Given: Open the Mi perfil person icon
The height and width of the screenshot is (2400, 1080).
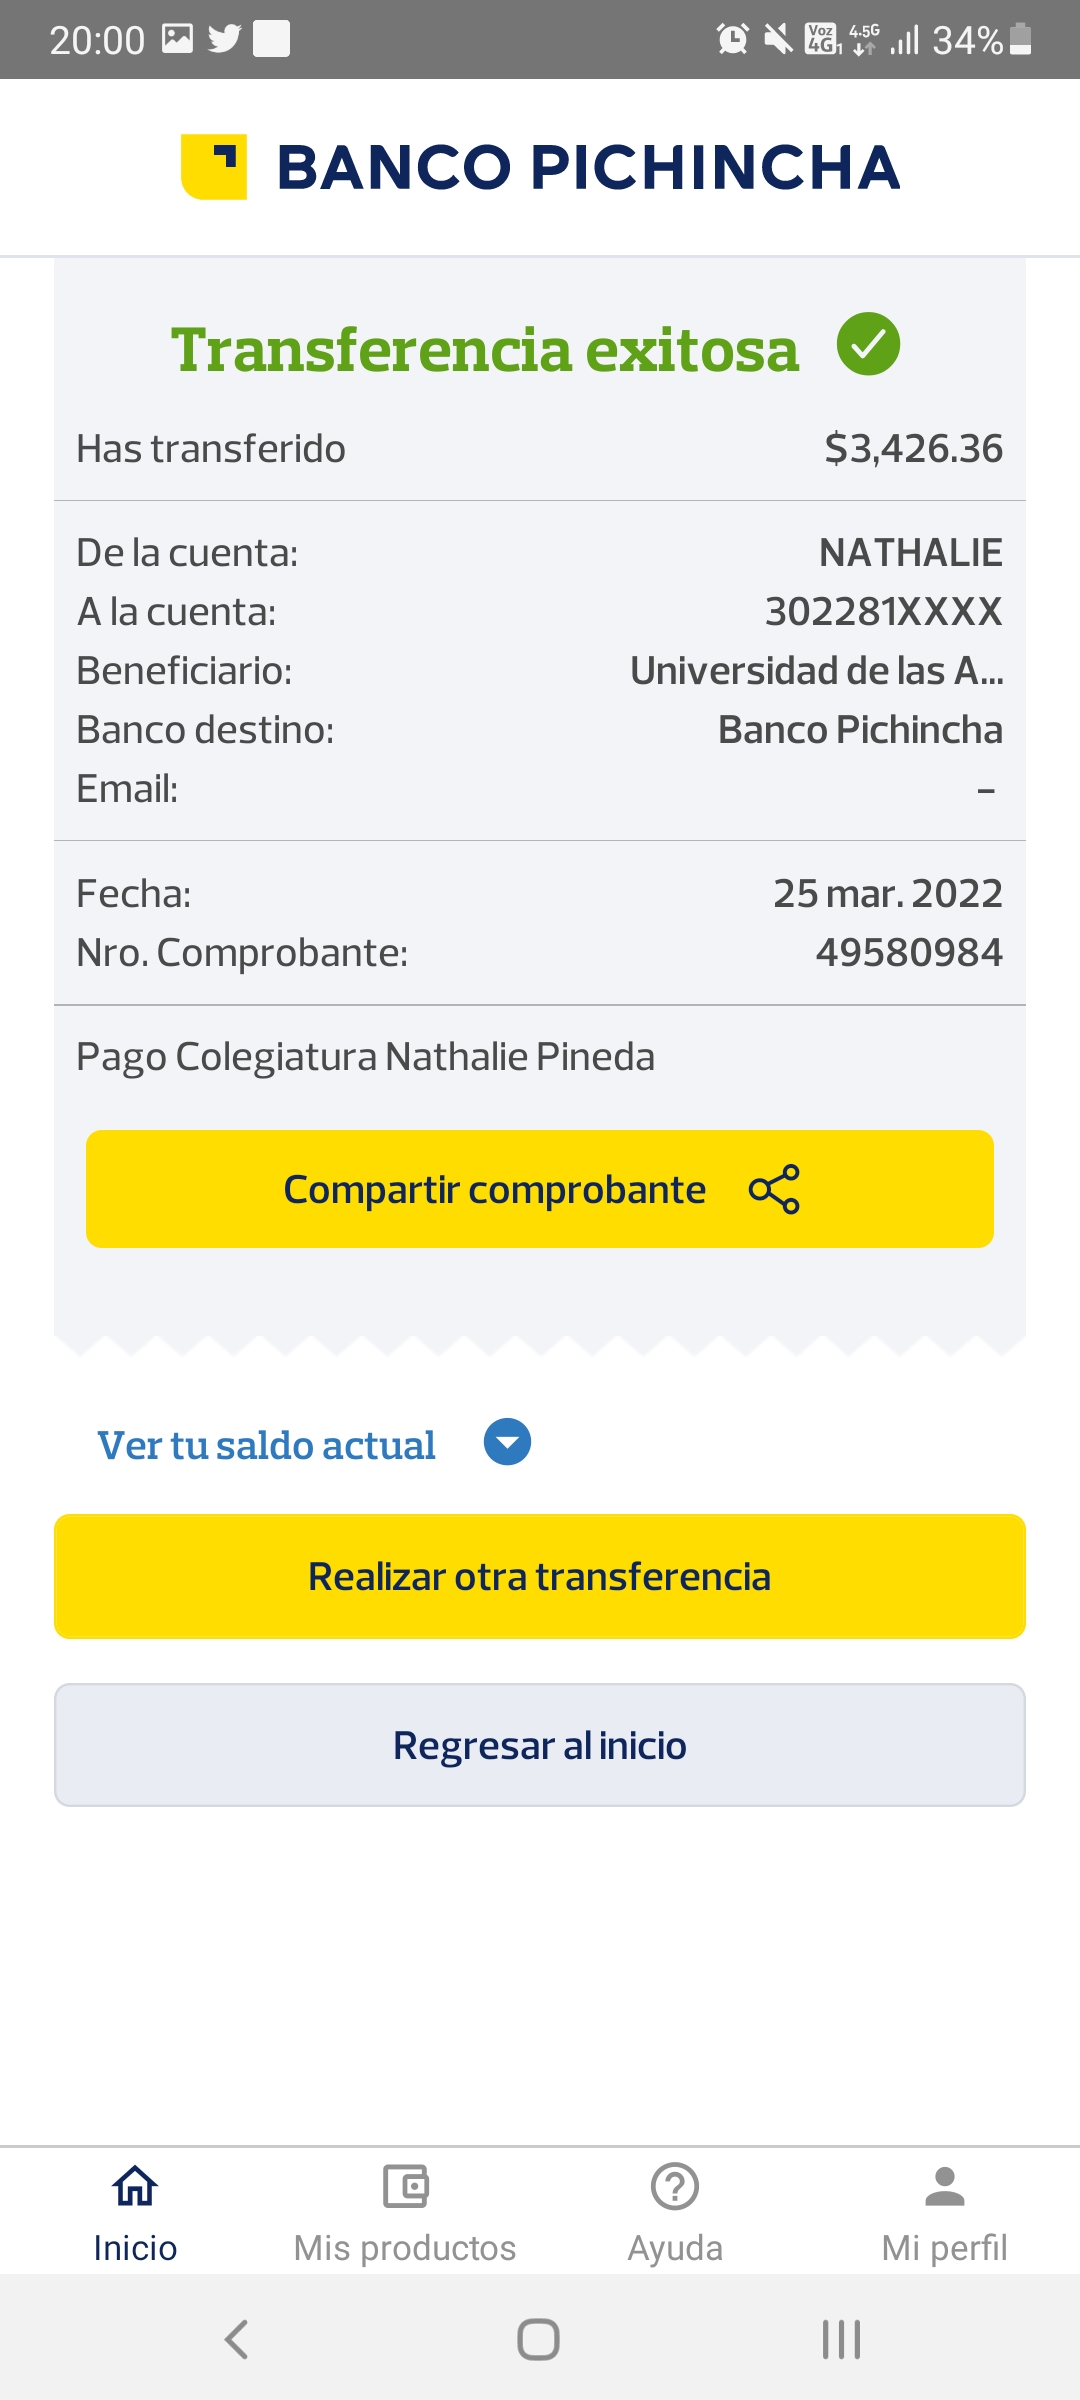Looking at the screenshot, I should [945, 2187].
